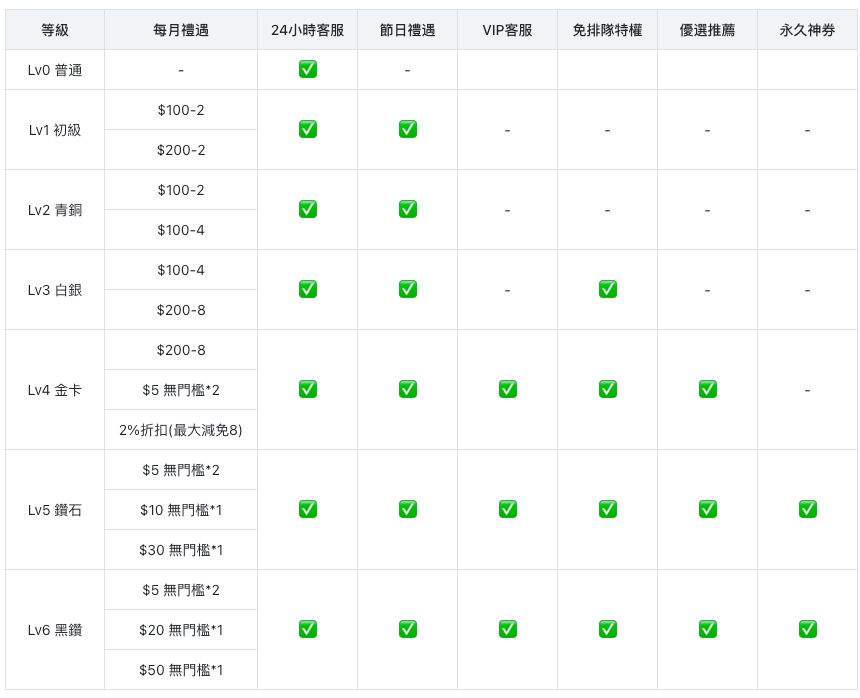
Task: Select the $200-2 coupon in Lv1 初級
Action: [x=181, y=150]
